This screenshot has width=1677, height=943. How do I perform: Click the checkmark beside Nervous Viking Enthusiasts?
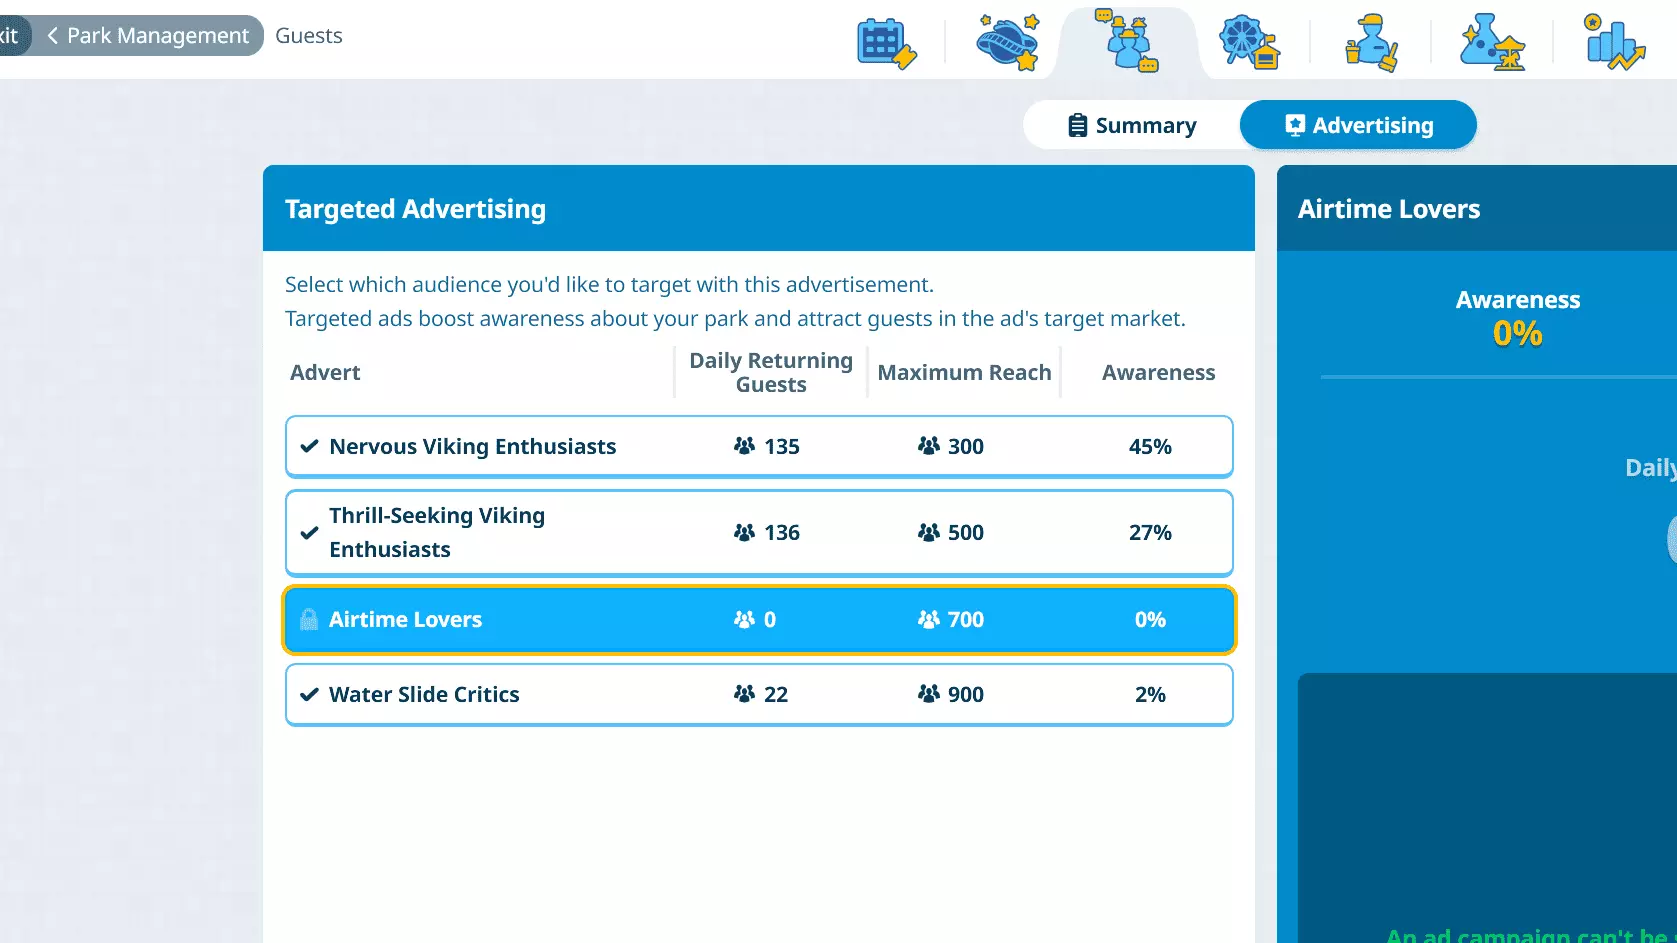(x=310, y=447)
